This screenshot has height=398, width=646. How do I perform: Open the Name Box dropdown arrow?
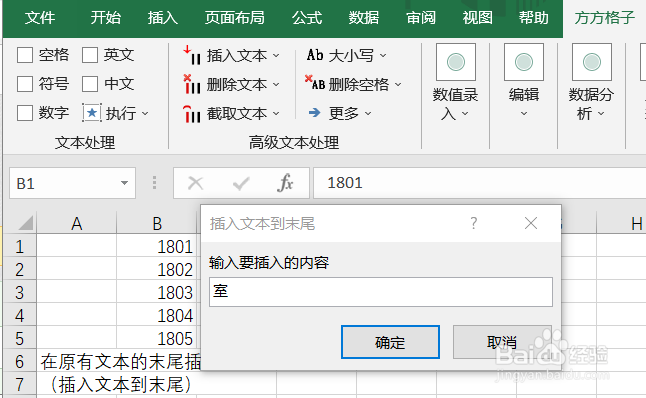click(124, 183)
